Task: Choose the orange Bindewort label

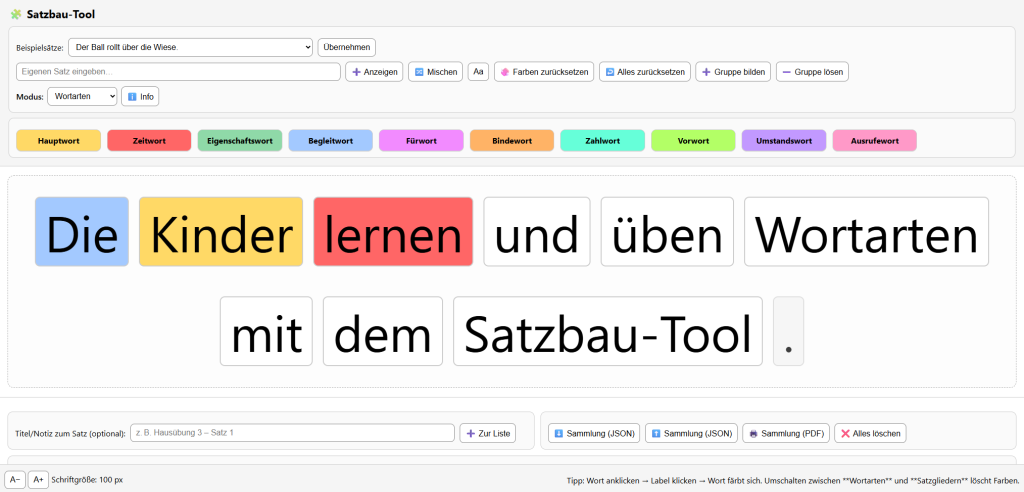Action: click(x=512, y=141)
